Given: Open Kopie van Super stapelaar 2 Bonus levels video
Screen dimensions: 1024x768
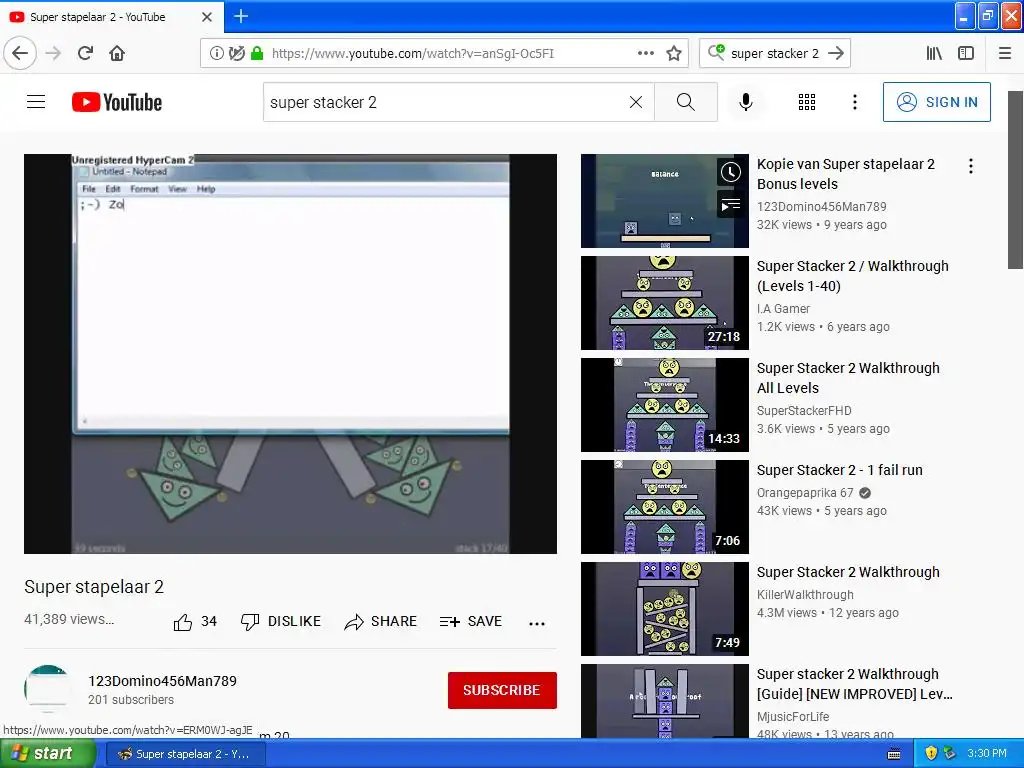Looking at the screenshot, I should (846, 174).
